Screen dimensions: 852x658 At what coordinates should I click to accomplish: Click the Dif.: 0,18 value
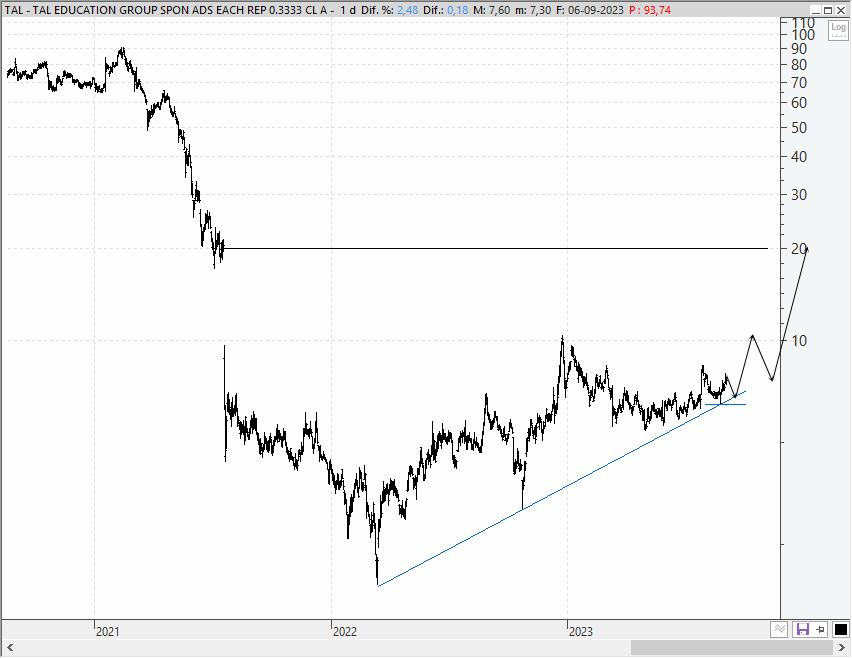(x=446, y=10)
